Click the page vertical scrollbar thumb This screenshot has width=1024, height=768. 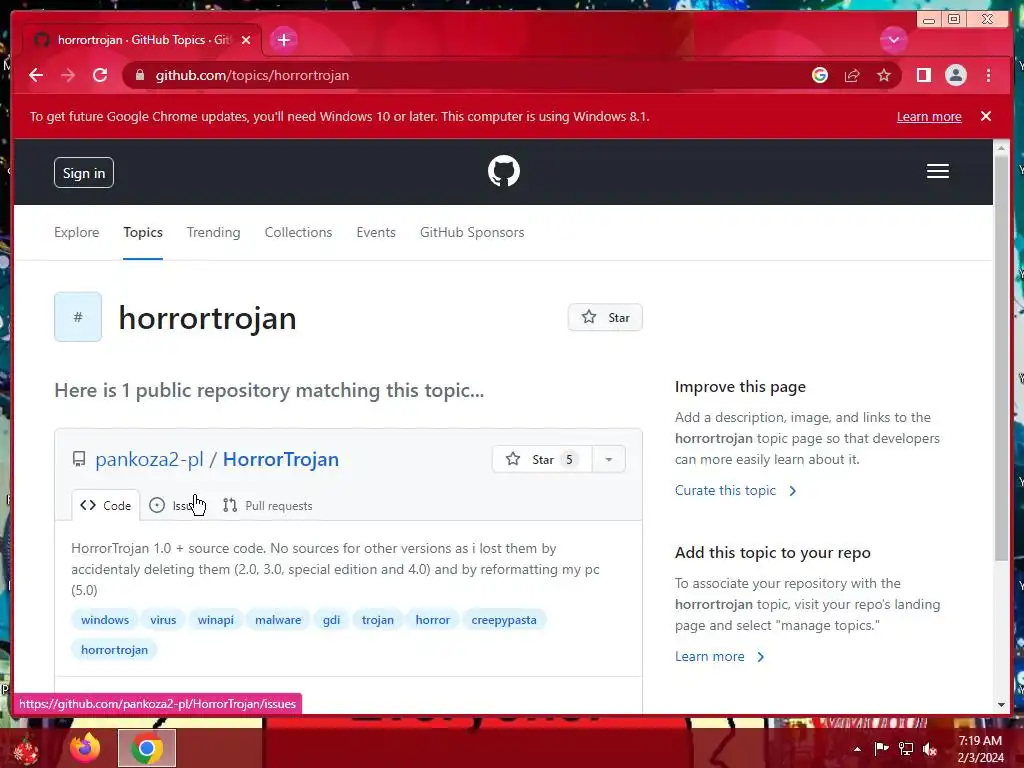tap(1001, 358)
